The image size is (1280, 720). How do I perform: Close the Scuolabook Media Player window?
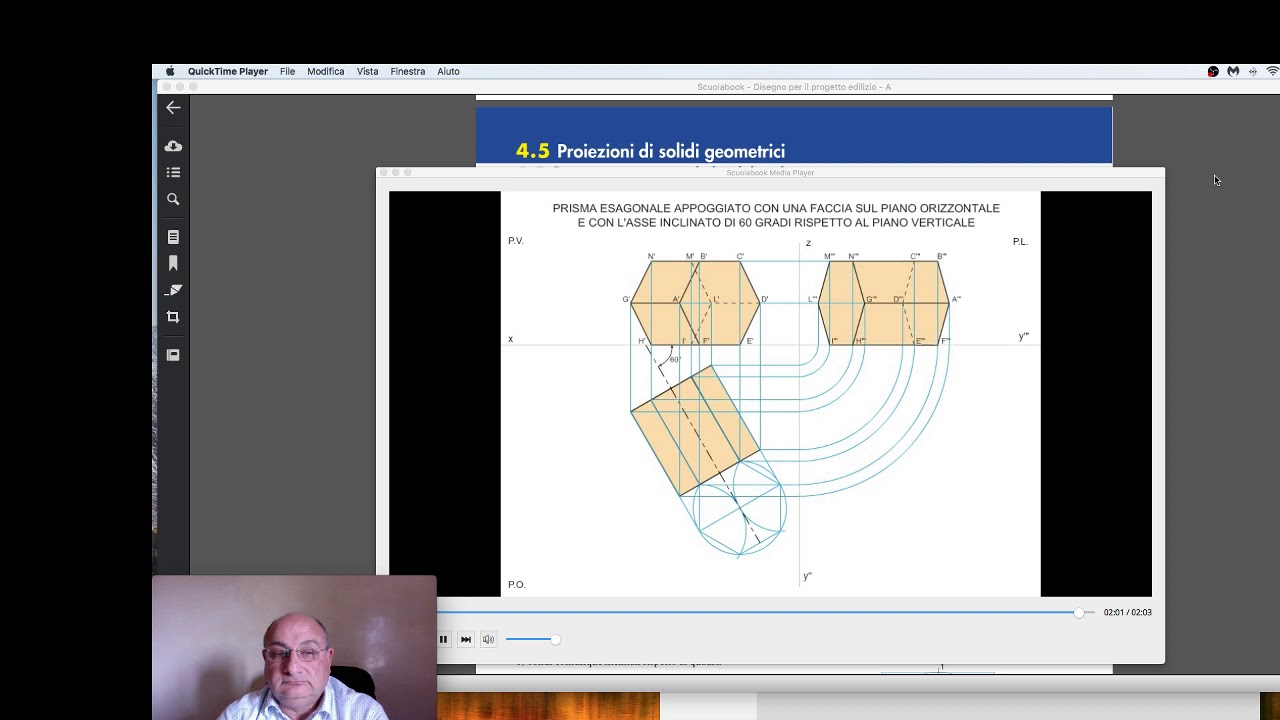[383, 173]
